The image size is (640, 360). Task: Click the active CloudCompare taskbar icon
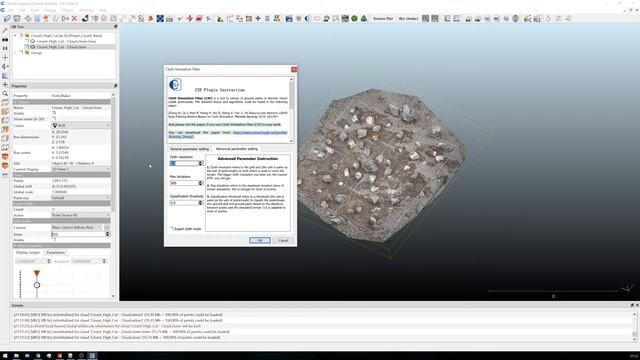(92, 356)
